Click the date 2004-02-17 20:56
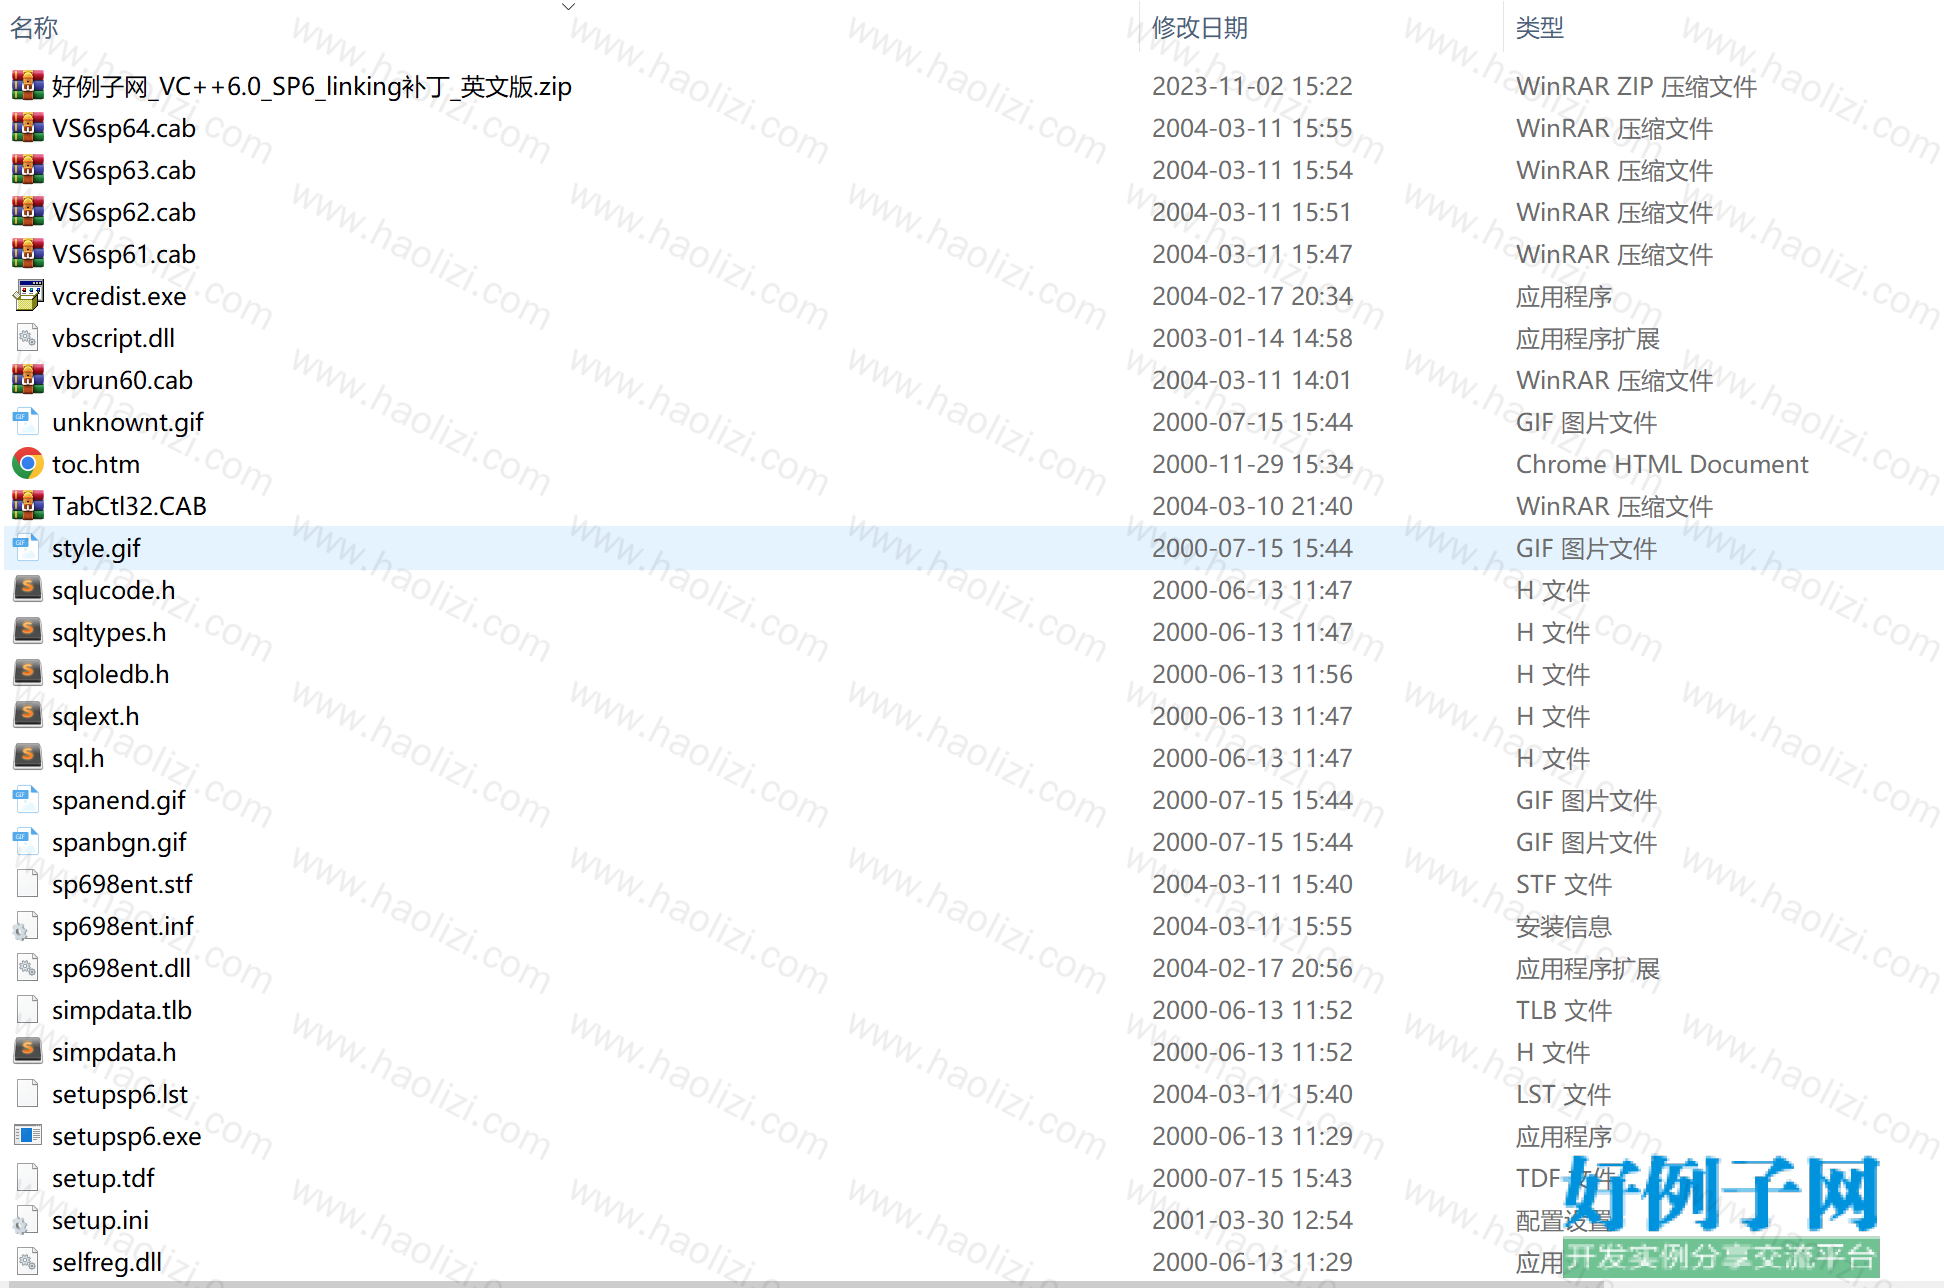This screenshot has width=1944, height=1288. 1252,968
